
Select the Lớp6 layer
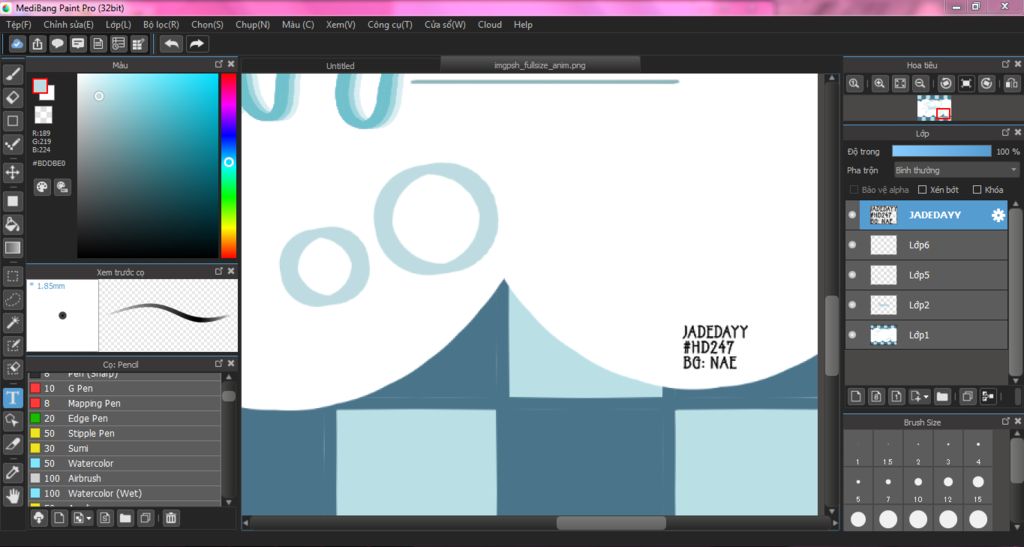coord(934,245)
